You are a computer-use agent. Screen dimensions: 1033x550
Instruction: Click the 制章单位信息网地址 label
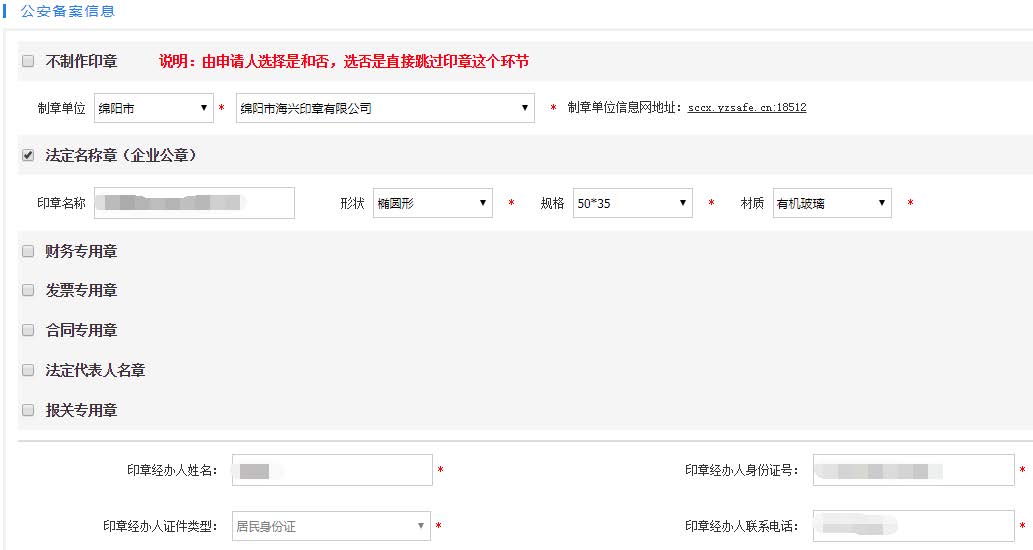[625, 107]
